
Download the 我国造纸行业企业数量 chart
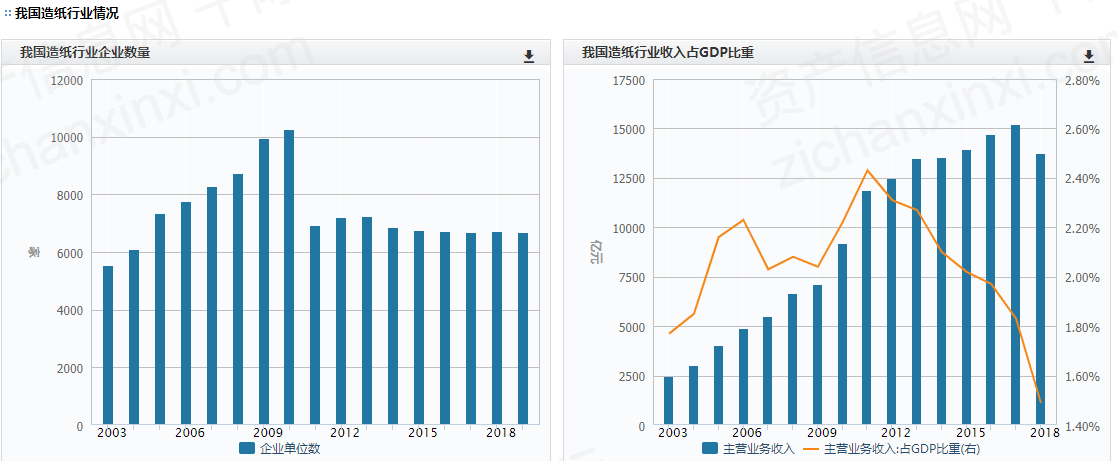pyautogui.click(x=529, y=56)
